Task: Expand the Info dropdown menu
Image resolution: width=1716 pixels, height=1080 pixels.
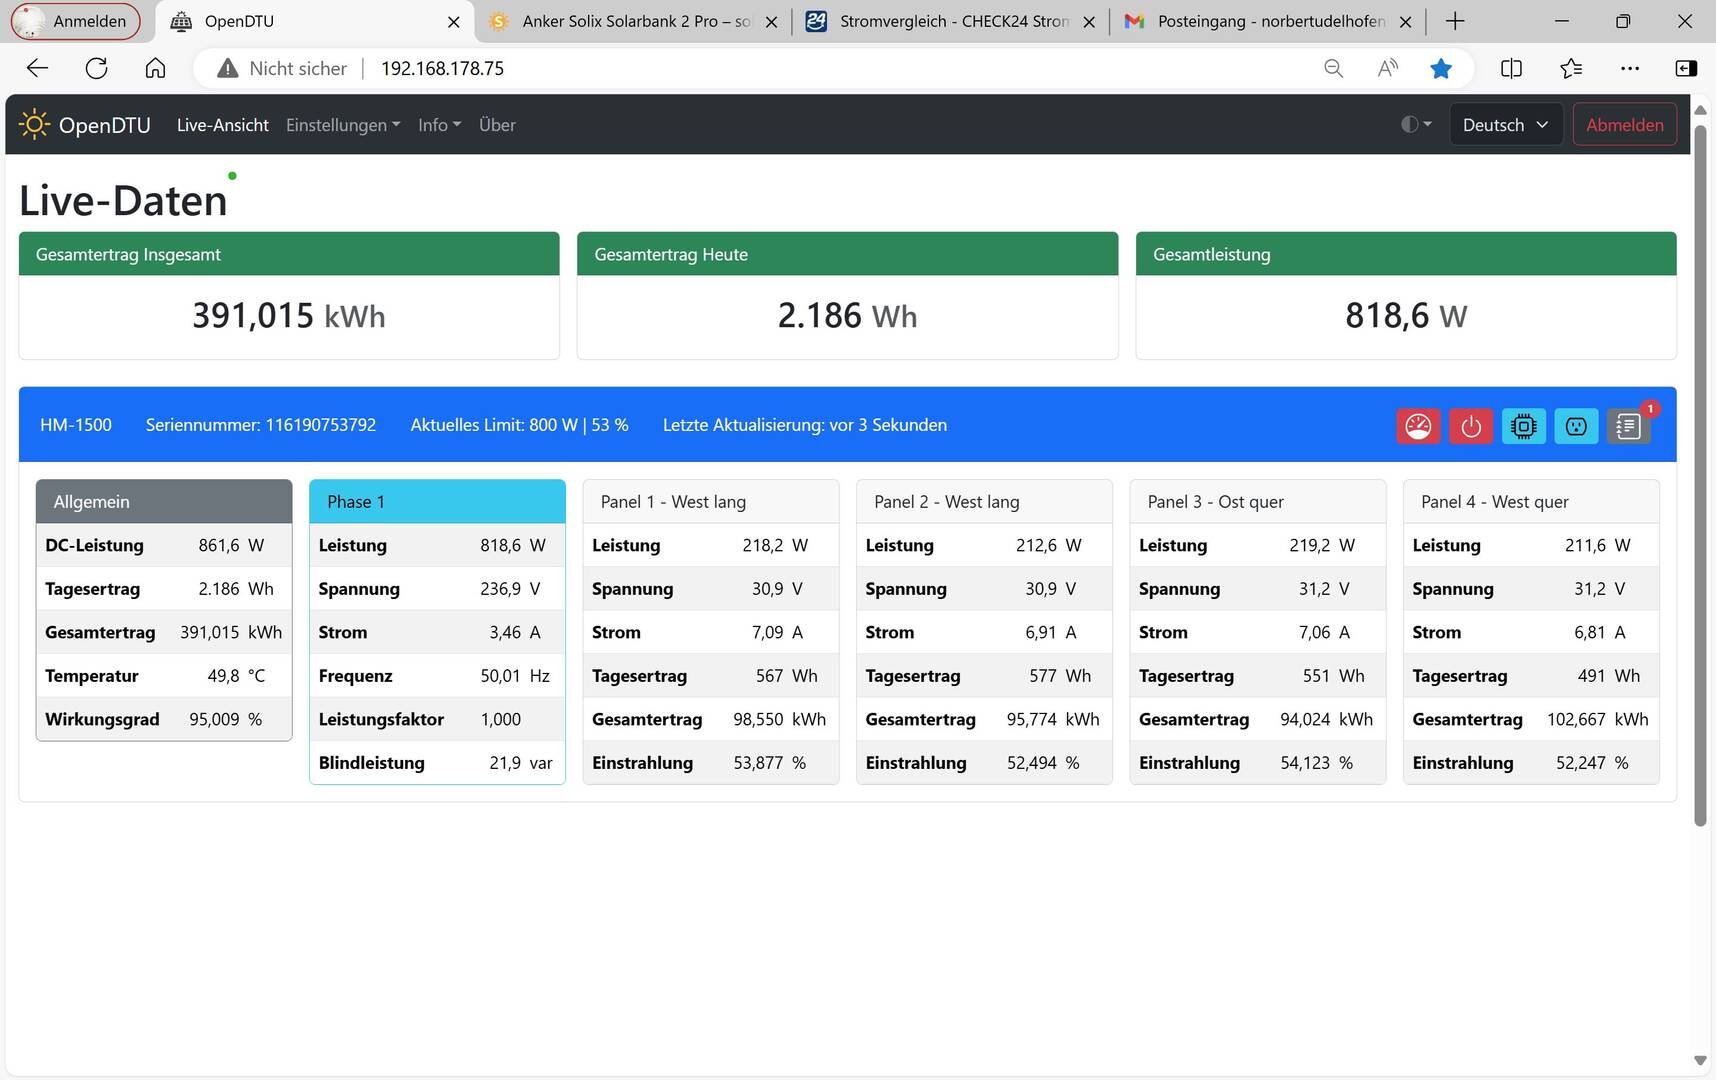Action: click(440, 125)
